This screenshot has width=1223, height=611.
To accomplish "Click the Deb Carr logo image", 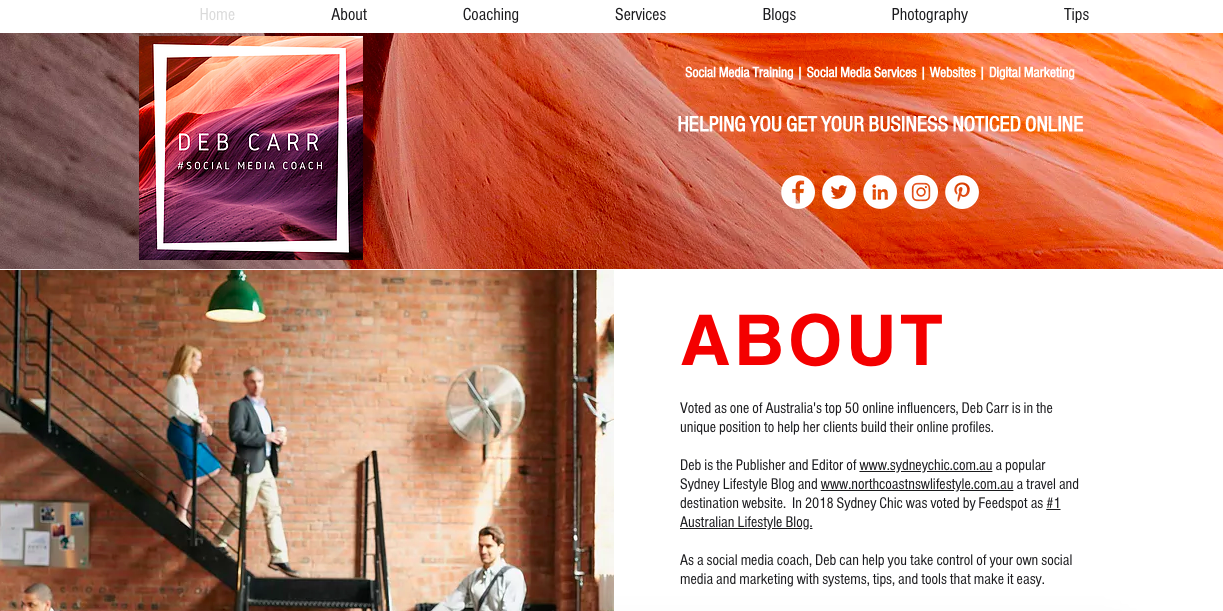I will coord(251,148).
